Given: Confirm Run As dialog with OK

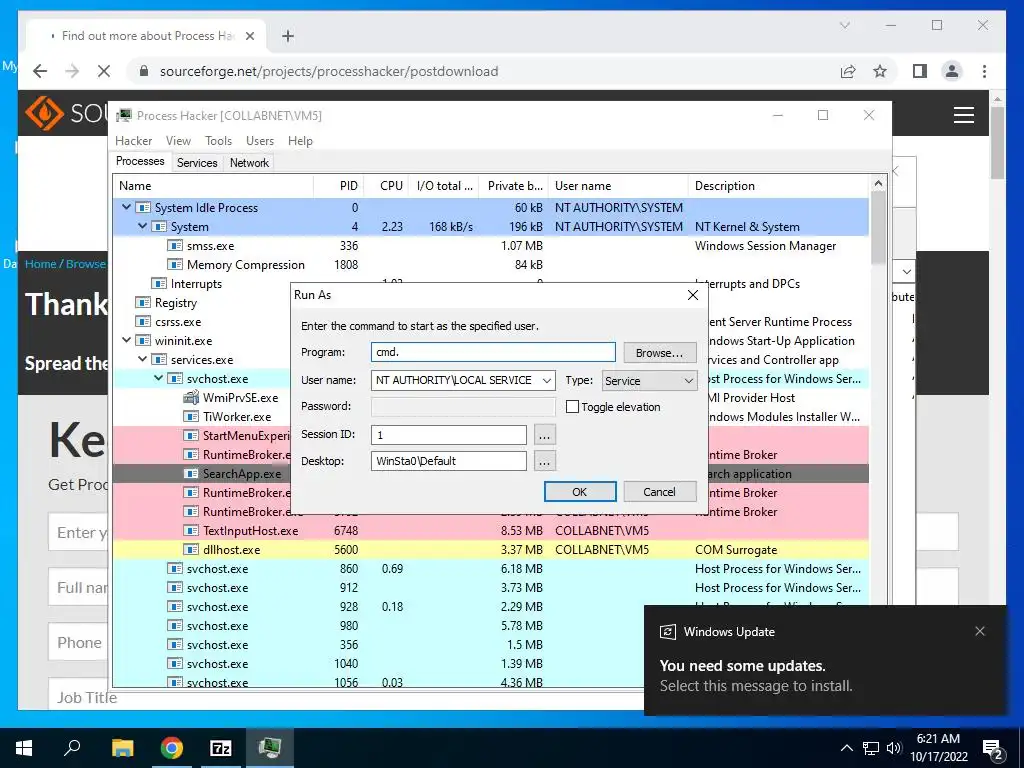Looking at the screenshot, I should tap(579, 492).
